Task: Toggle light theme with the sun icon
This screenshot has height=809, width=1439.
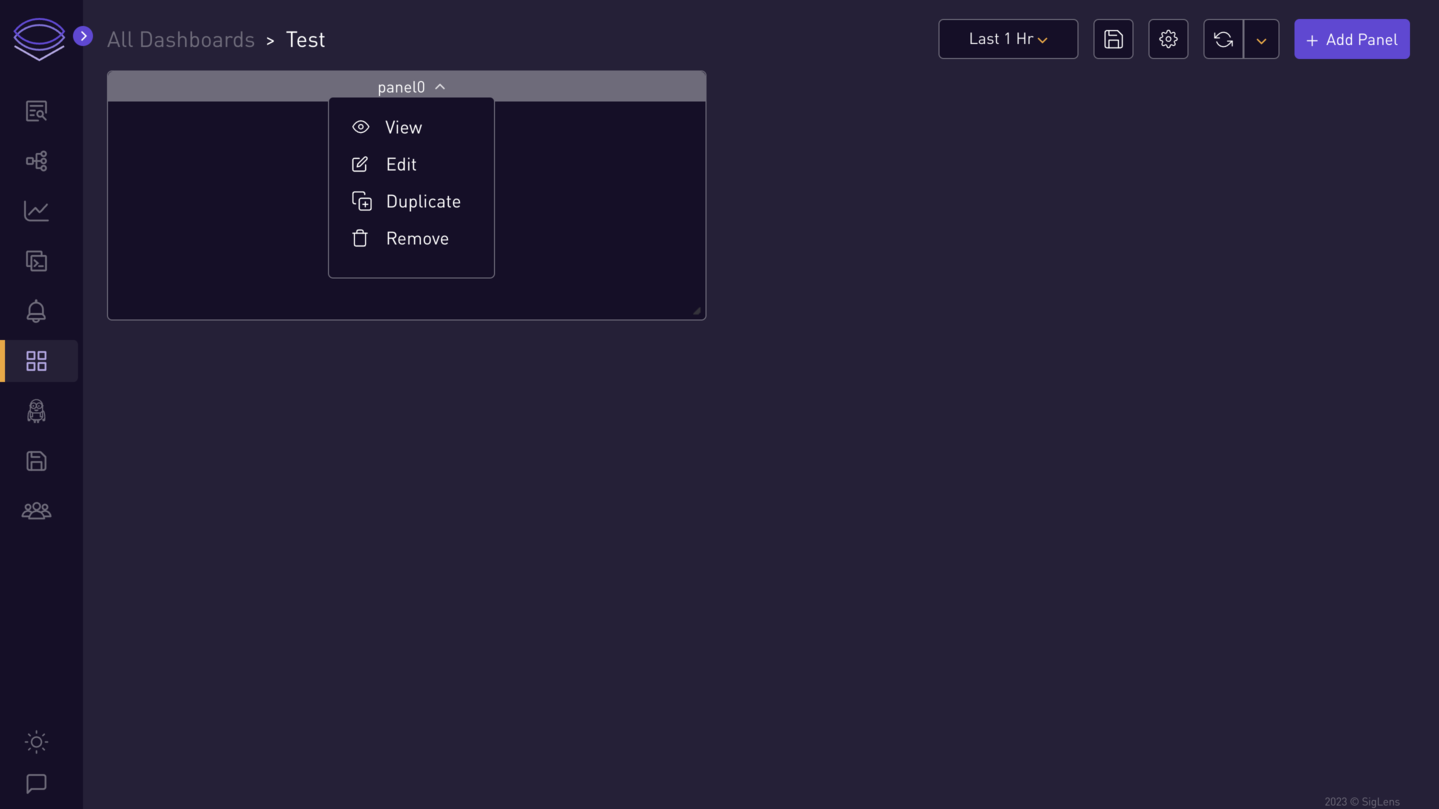Action: 36,742
